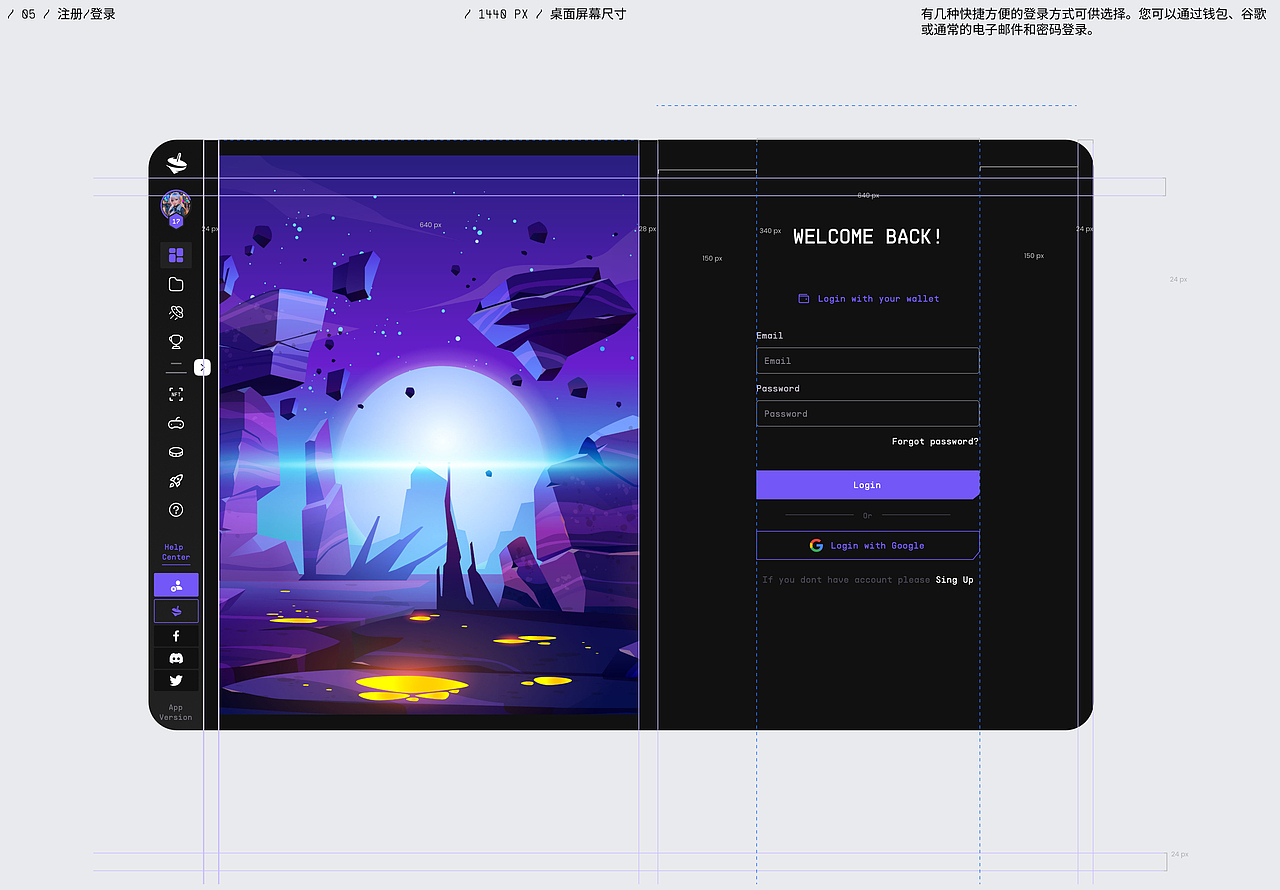
Task: Open the trophy icon in sidebar
Action: 176,342
